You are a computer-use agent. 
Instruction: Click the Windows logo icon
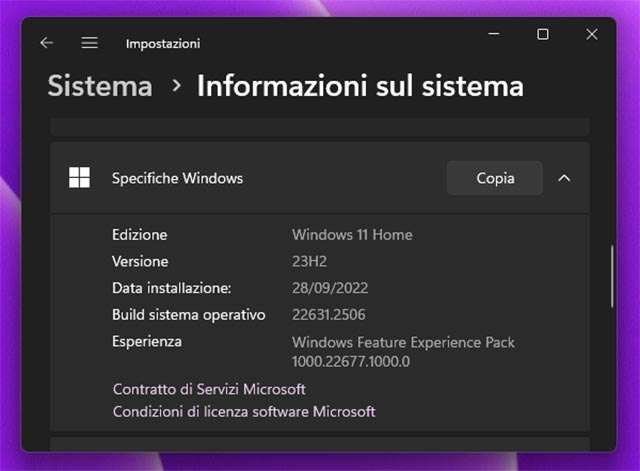(x=79, y=178)
